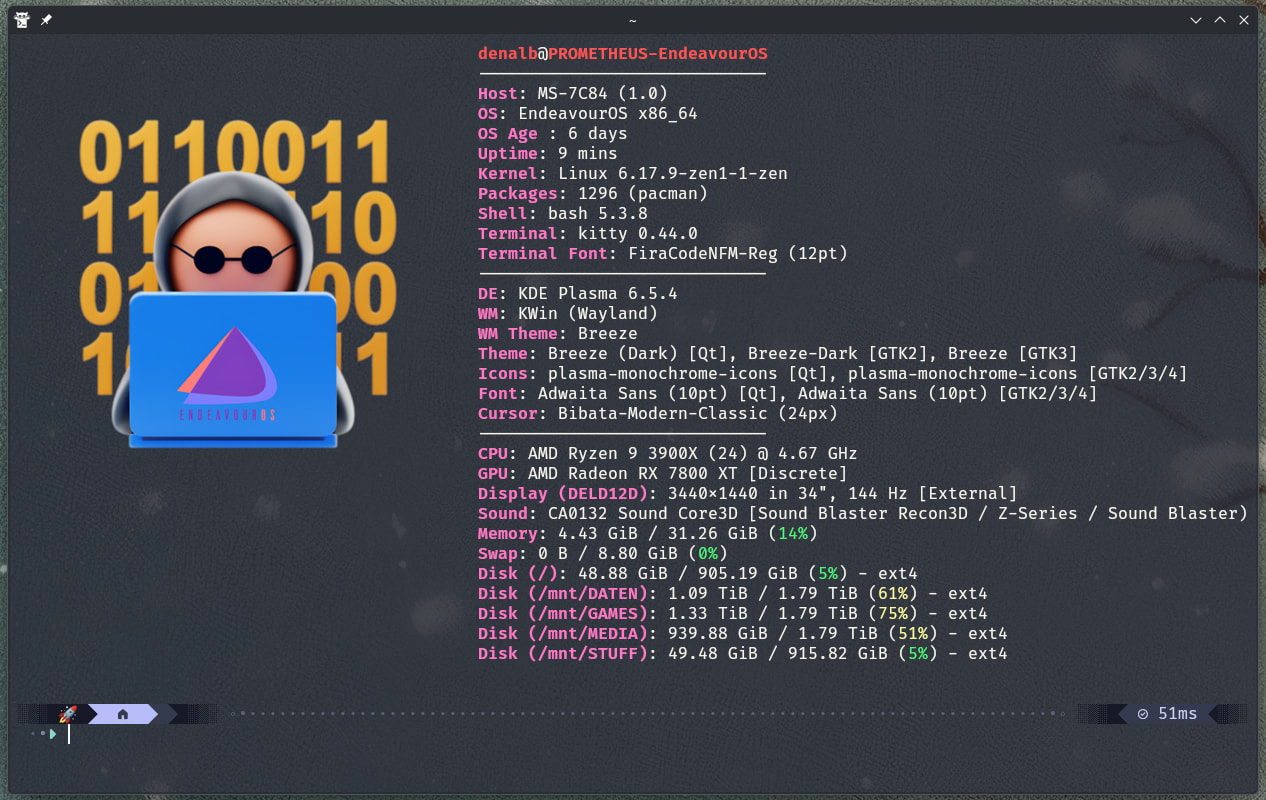Click the green 14% memory usage value

792,534
